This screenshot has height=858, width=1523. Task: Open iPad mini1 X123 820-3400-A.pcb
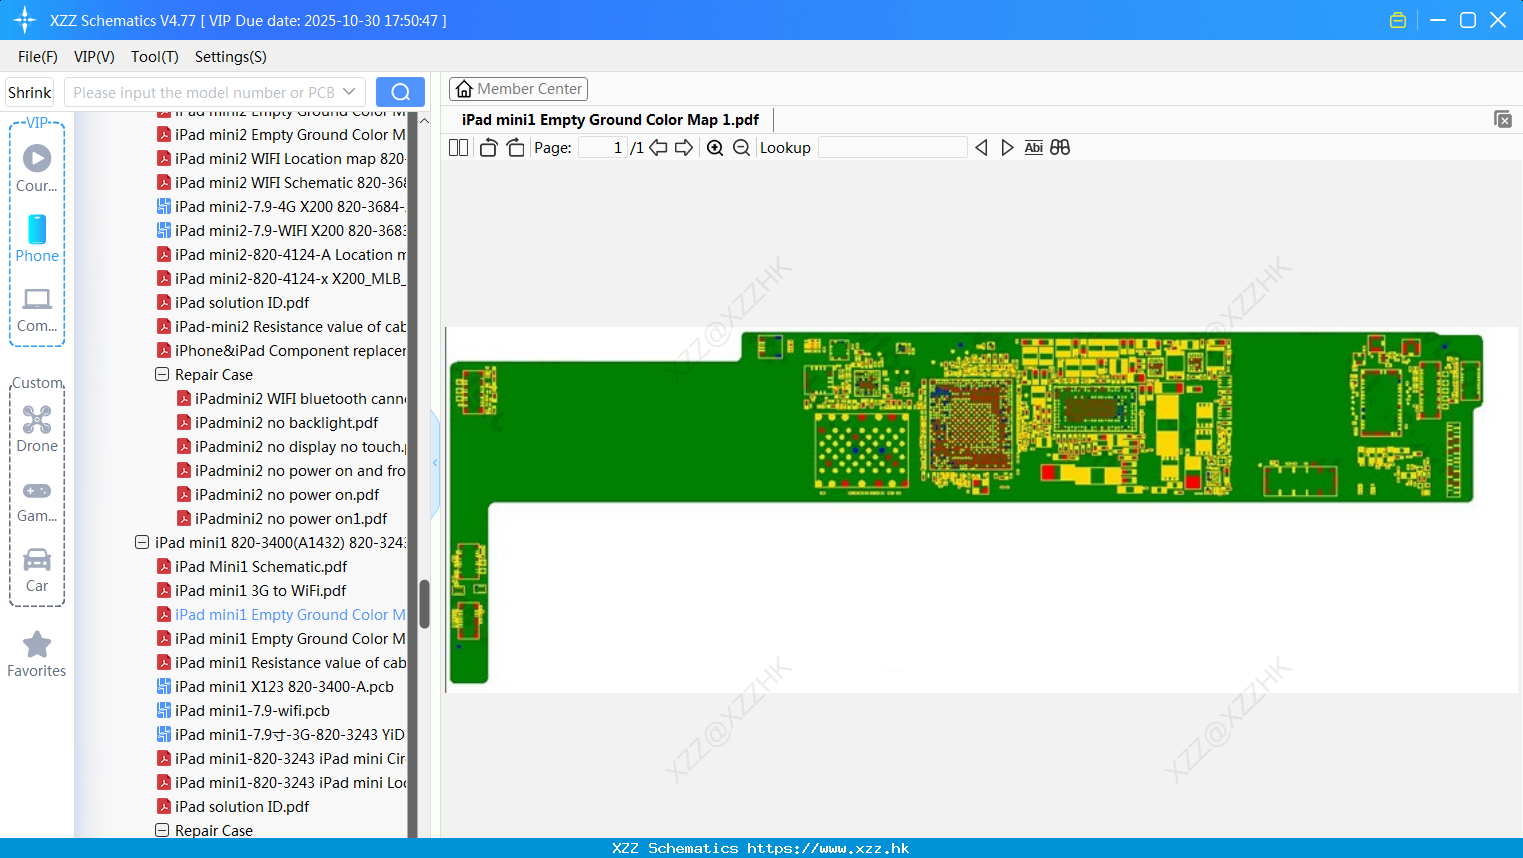point(276,687)
